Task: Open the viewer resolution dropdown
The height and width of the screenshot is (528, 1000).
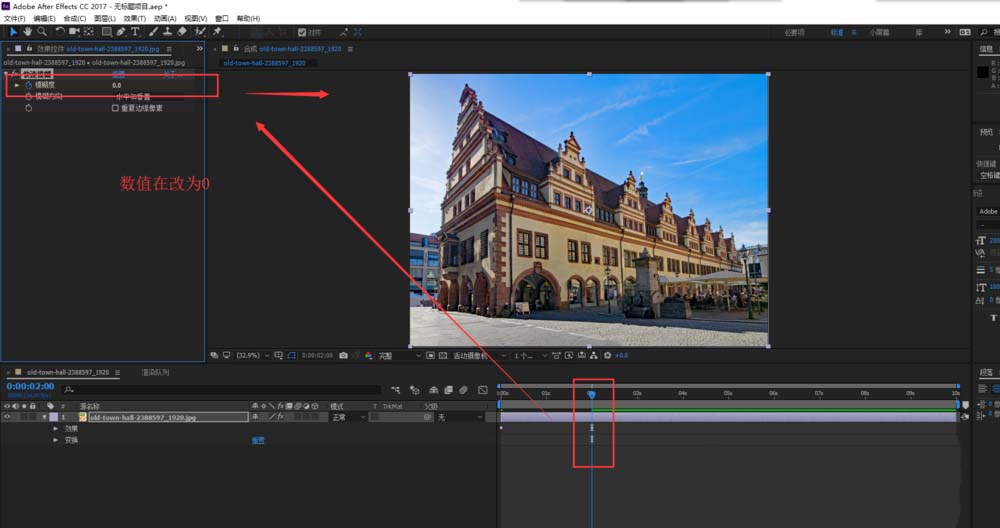Action: pyautogui.click(x=399, y=356)
